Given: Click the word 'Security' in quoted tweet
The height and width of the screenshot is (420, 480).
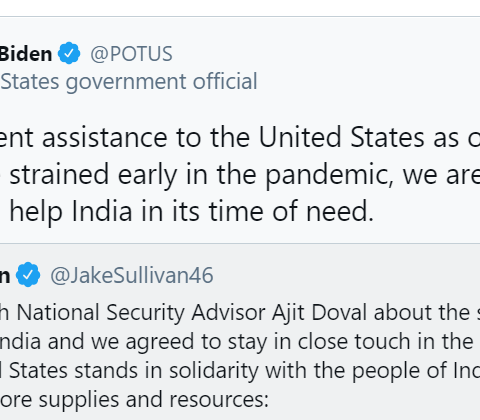Looking at the screenshot, I should (x=145, y=313).
